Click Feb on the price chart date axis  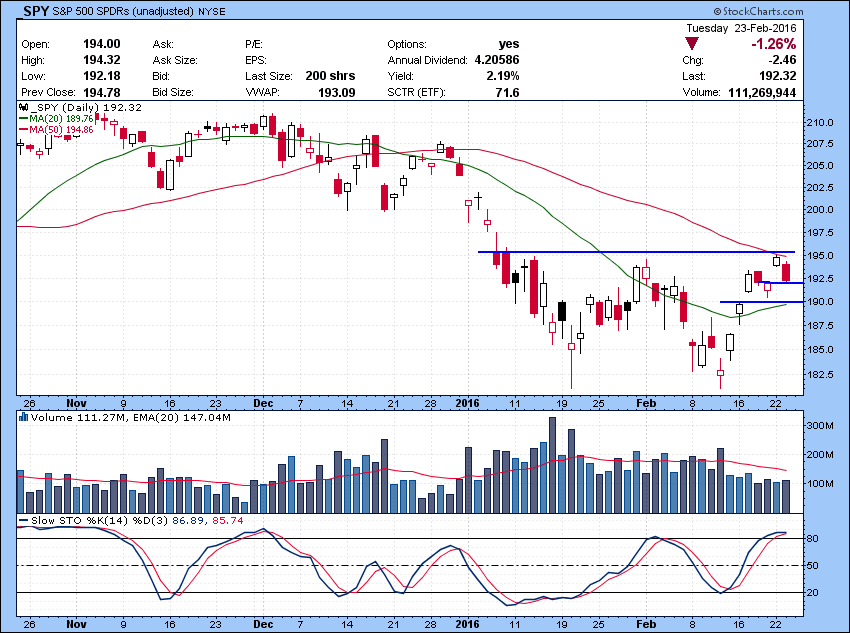(x=646, y=403)
